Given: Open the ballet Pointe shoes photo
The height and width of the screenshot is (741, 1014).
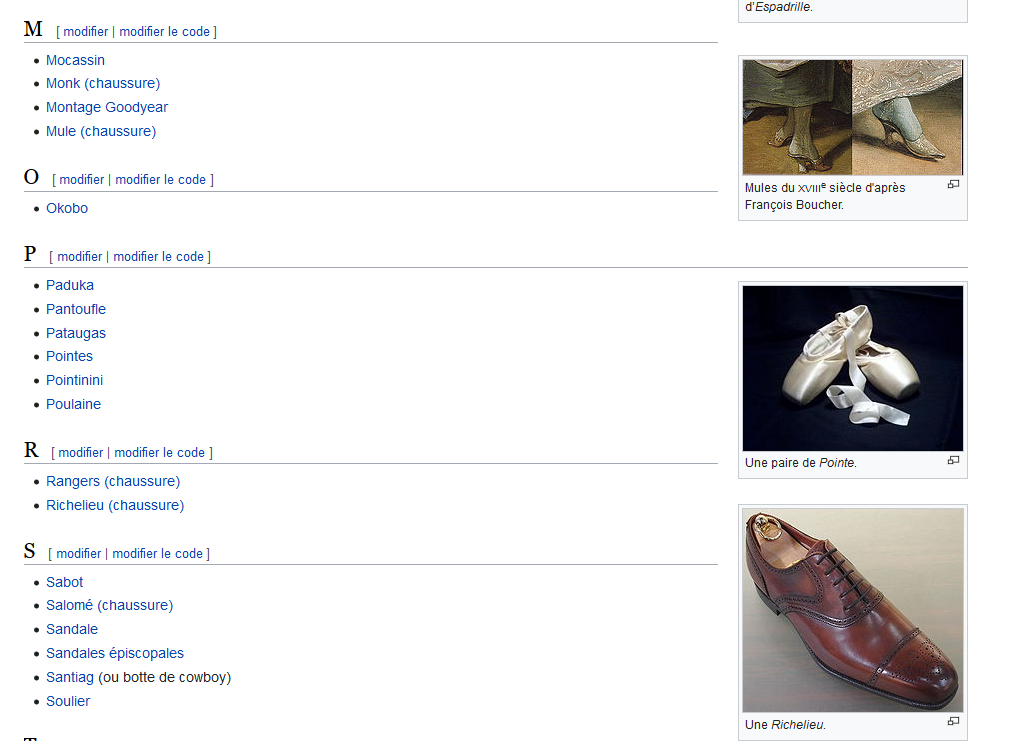Looking at the screenshot, I should click(x=852, y=368).
